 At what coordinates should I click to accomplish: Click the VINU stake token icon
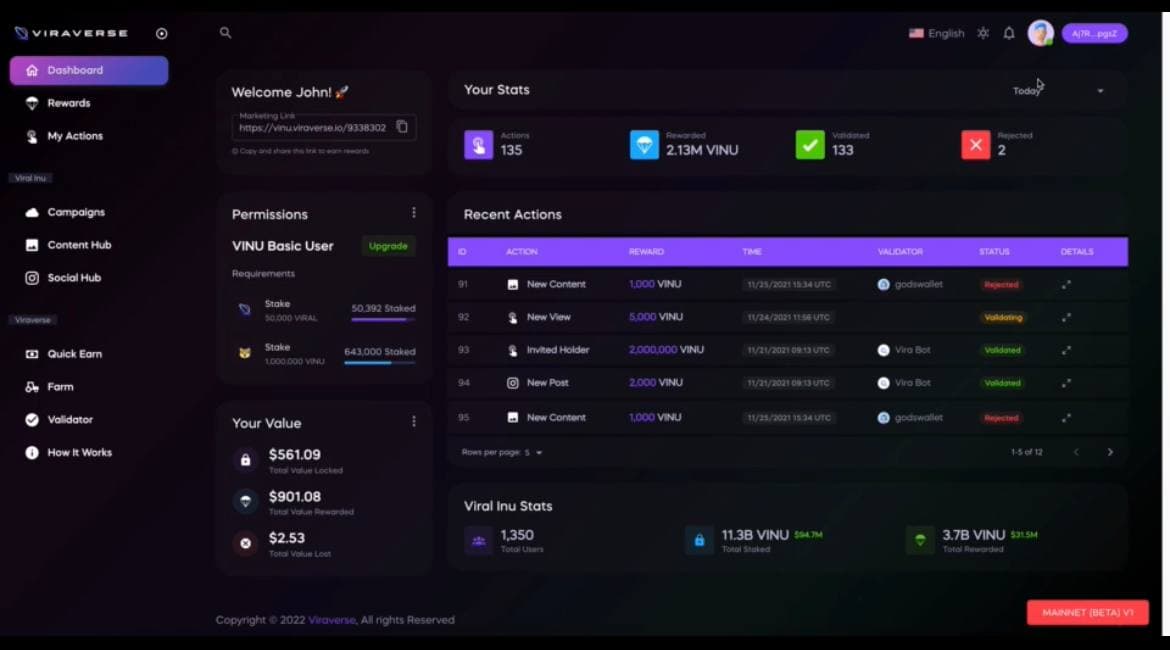[x=245, y=352]
